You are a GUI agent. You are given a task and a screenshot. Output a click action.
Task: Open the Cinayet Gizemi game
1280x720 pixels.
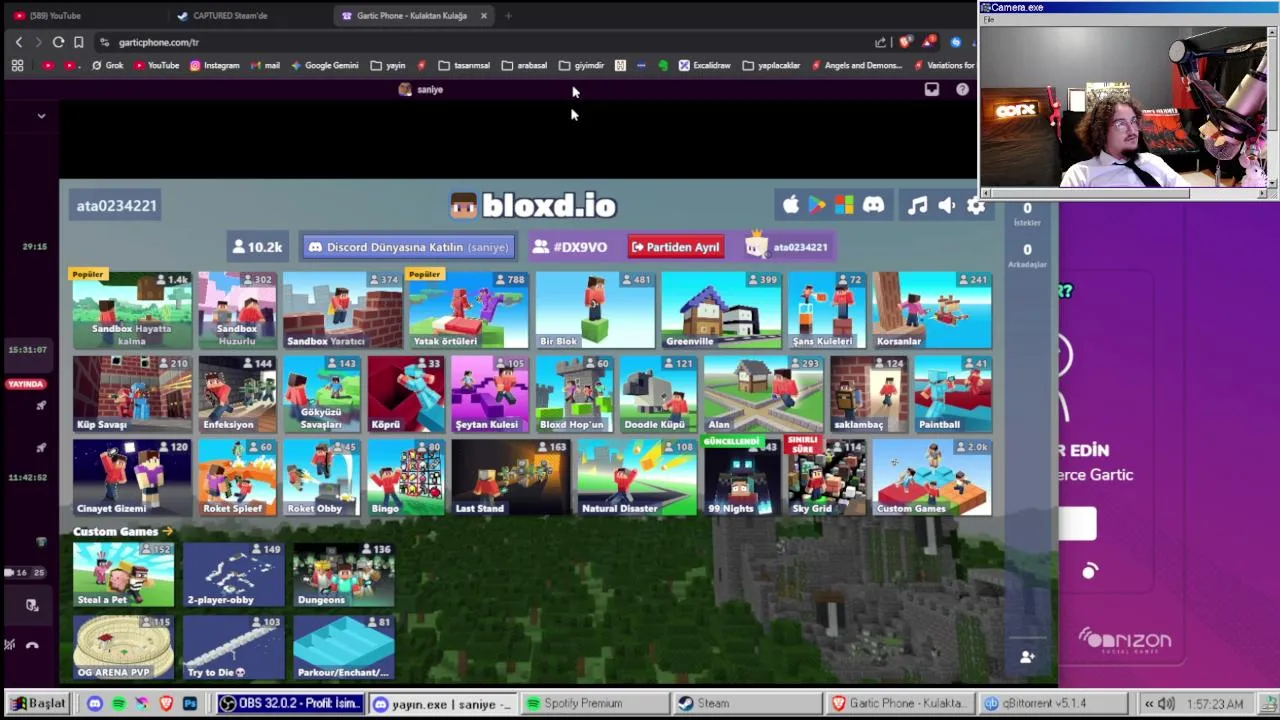pos(132,477)
